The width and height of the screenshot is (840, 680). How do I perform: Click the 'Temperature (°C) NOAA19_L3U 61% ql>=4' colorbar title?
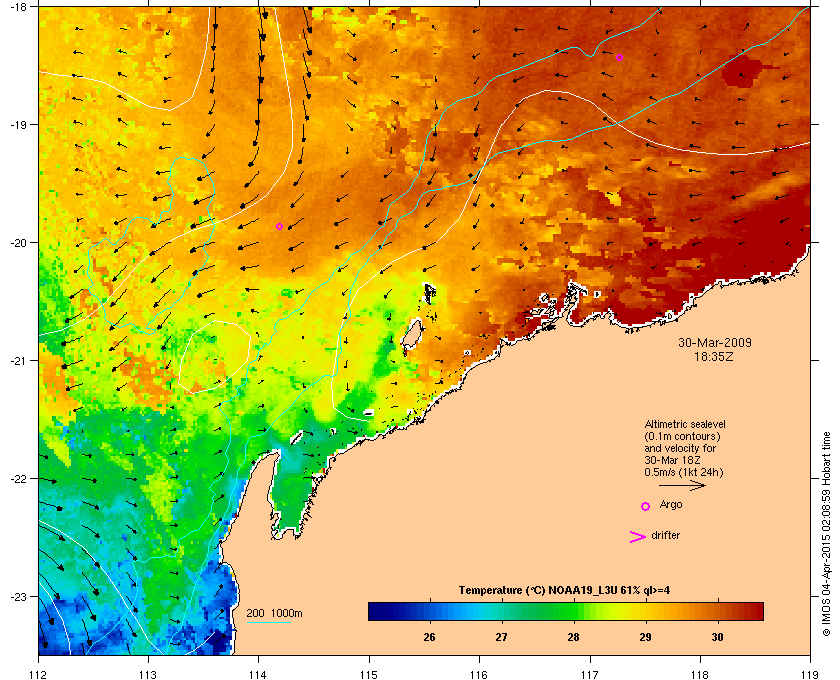pyautogui.click(x=564, y=591)
